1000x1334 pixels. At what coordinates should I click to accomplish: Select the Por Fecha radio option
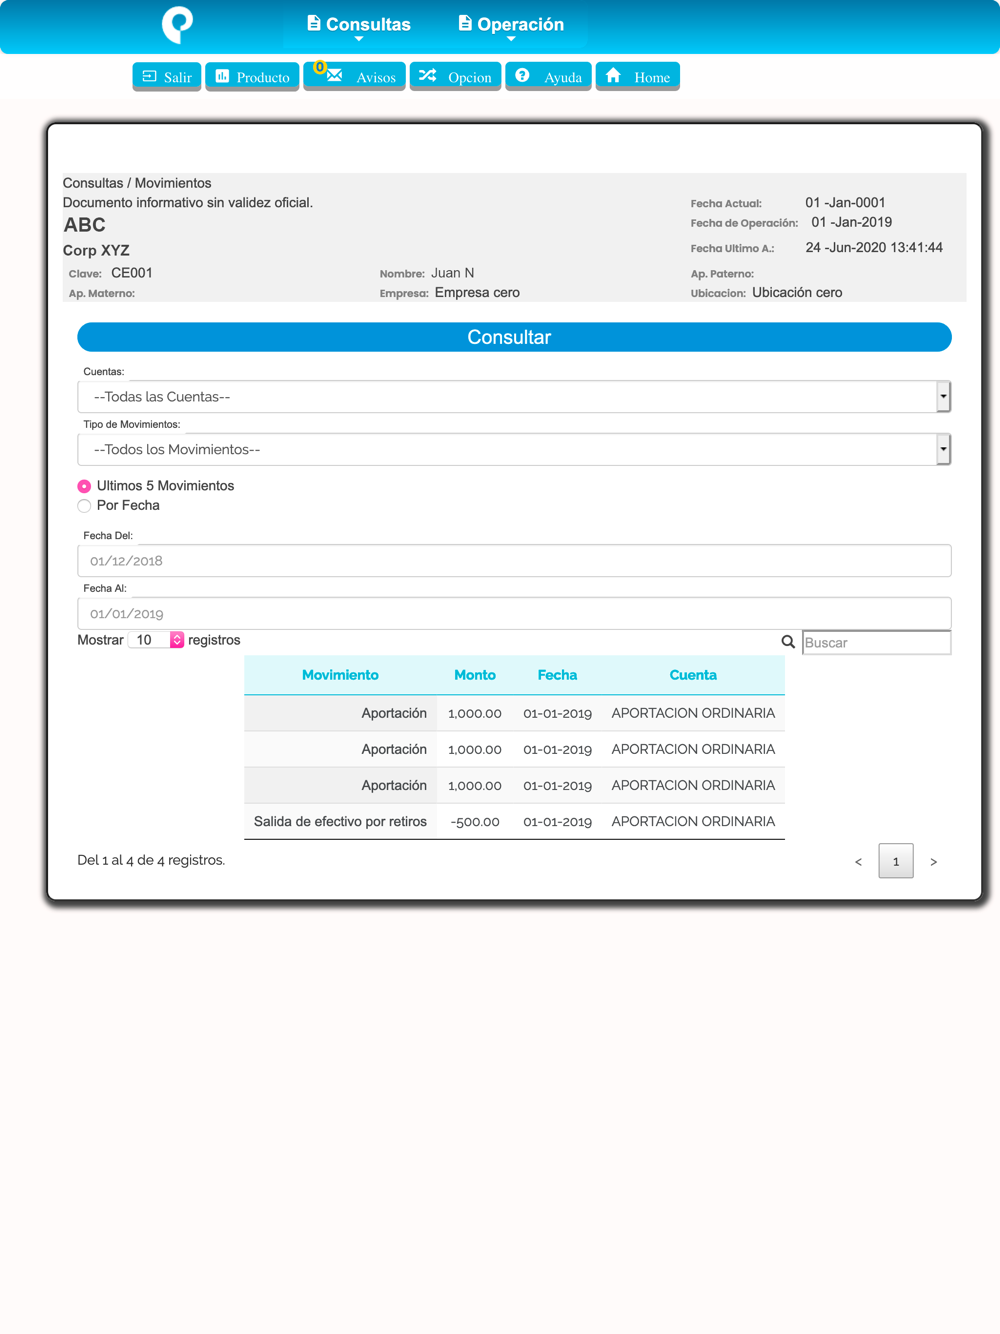coord(84,506)
